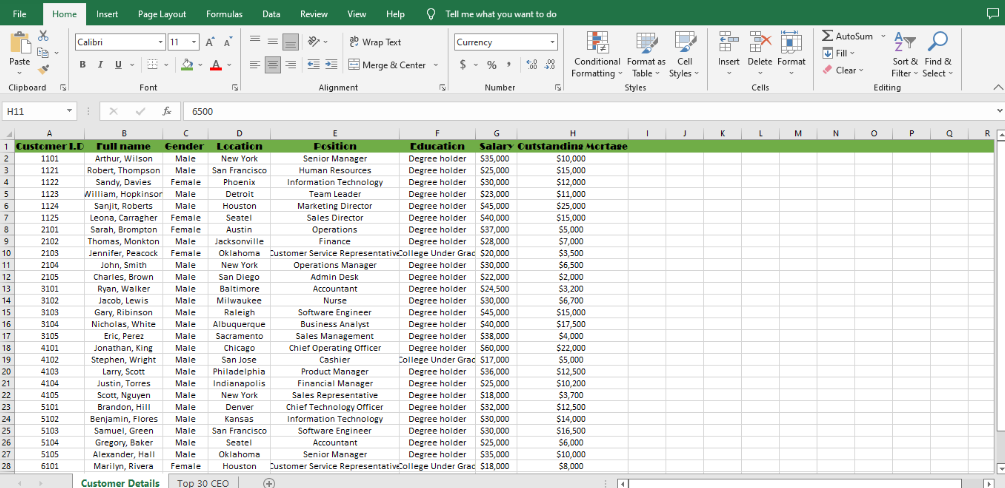Select the Select All corner triangle
Viewport: 1005px width, 488px height.
(7, 133)
